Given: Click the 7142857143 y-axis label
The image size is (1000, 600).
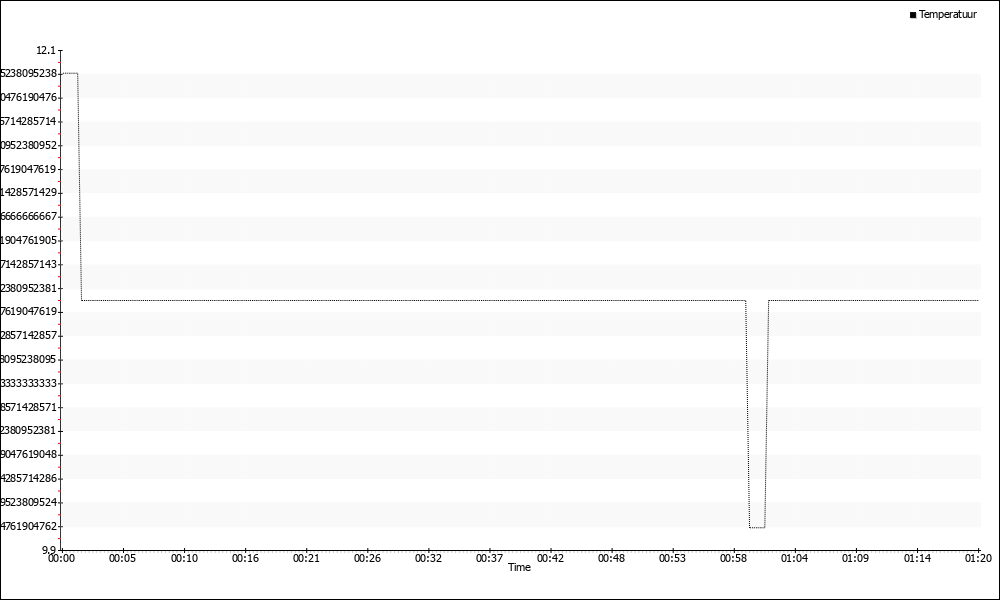Looking at the screenshot, I should (x=29, y=264).
